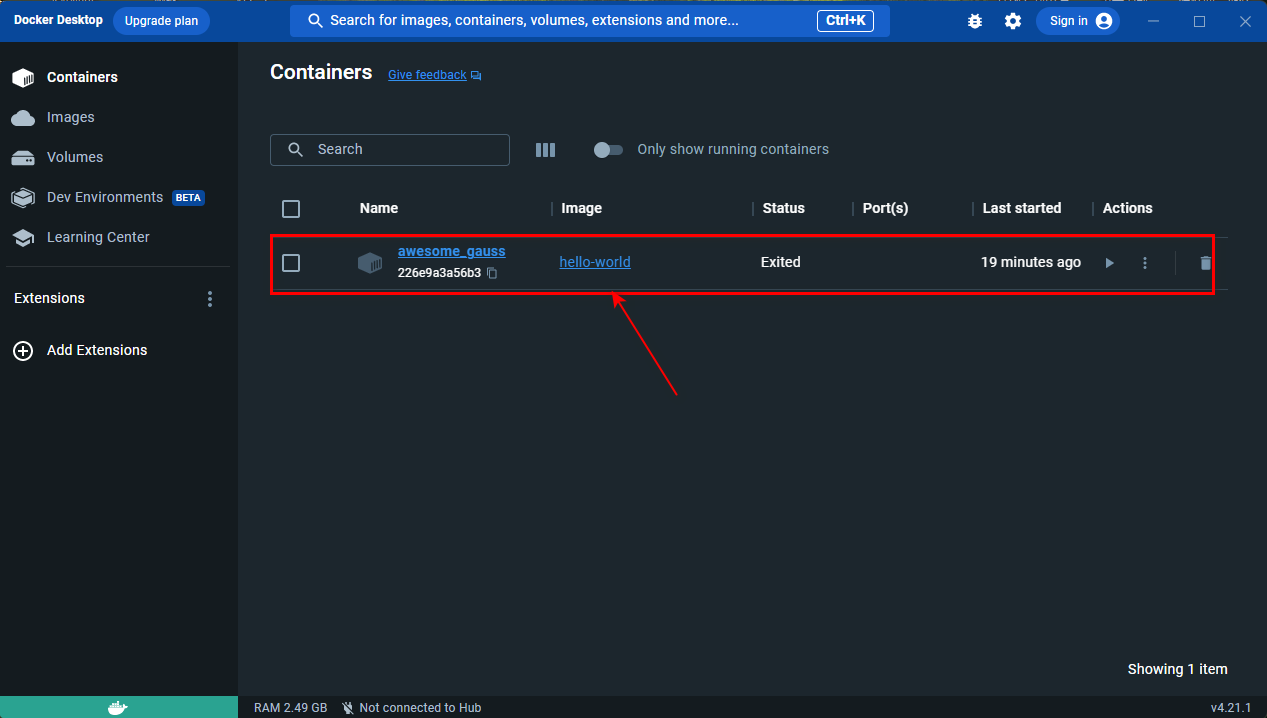Image resolution: width=1267 pixels, height=718 pixels.
Task: Check the select-all header checkbox
Action: pos(291,209)
